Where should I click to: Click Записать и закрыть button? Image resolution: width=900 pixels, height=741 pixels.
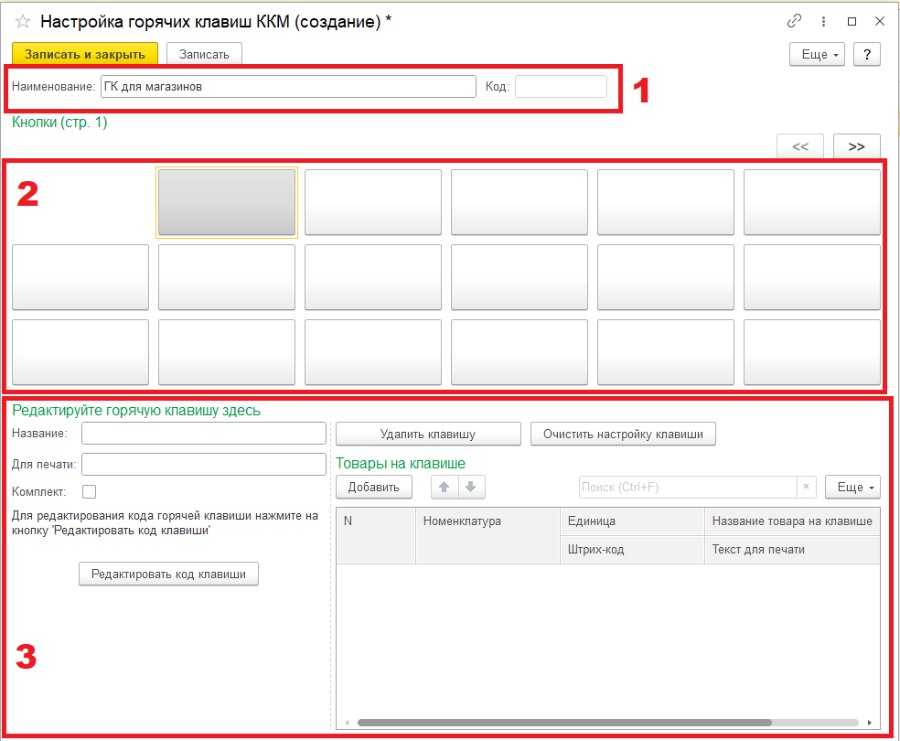pyautogui.click(x=85, y=55)
